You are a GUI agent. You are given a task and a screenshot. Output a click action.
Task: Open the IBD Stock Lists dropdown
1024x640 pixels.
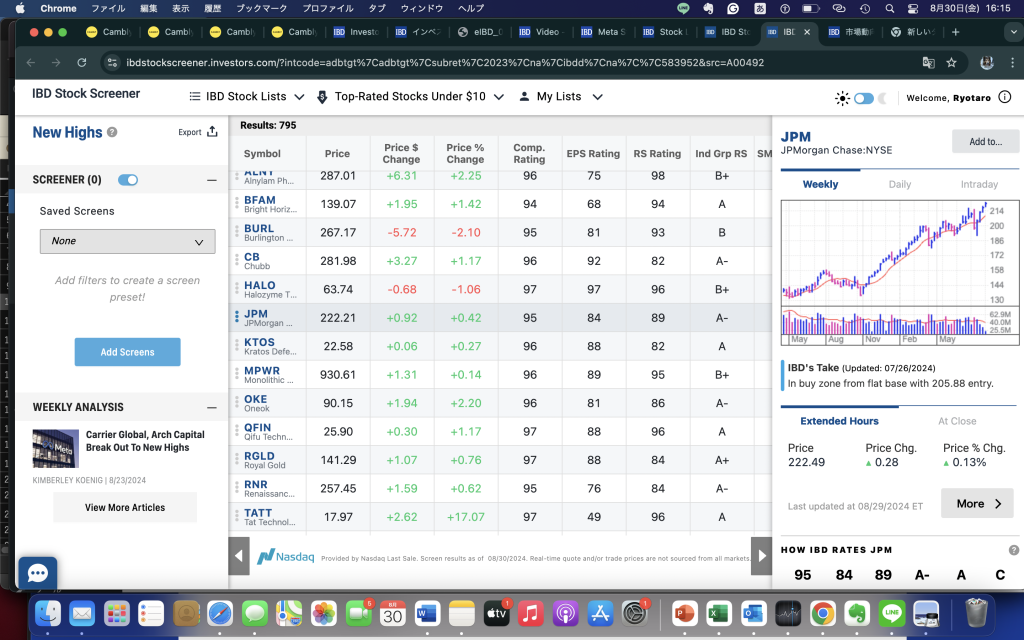pos(247,97)
